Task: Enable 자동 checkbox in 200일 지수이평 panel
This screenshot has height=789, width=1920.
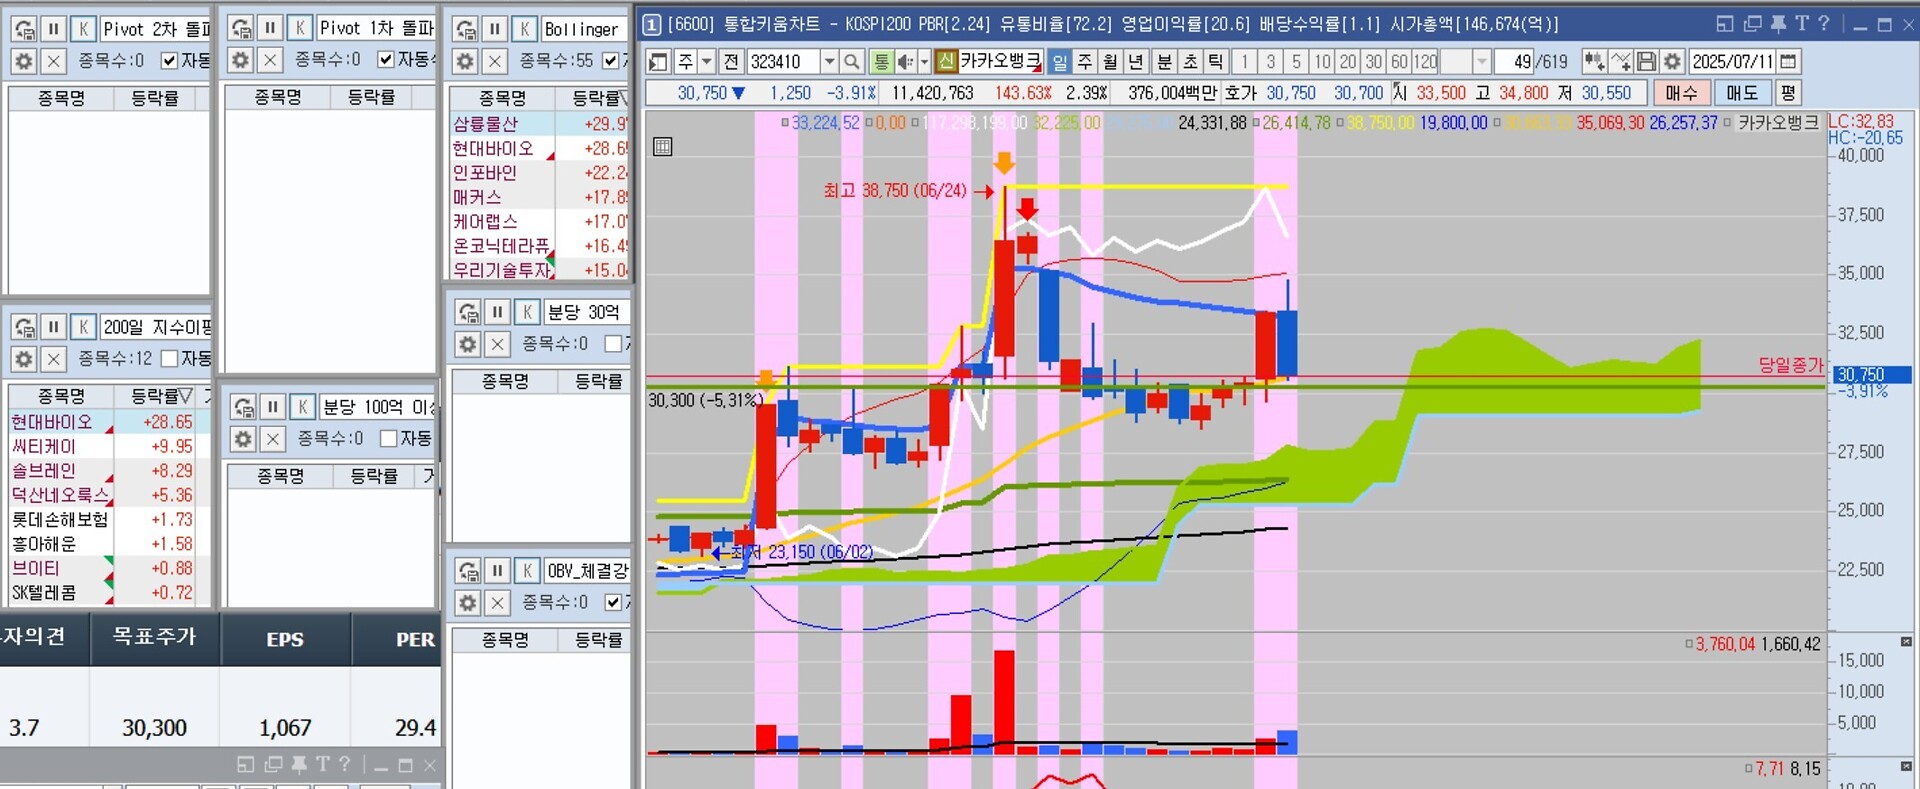Action: (x=169, y=358)
